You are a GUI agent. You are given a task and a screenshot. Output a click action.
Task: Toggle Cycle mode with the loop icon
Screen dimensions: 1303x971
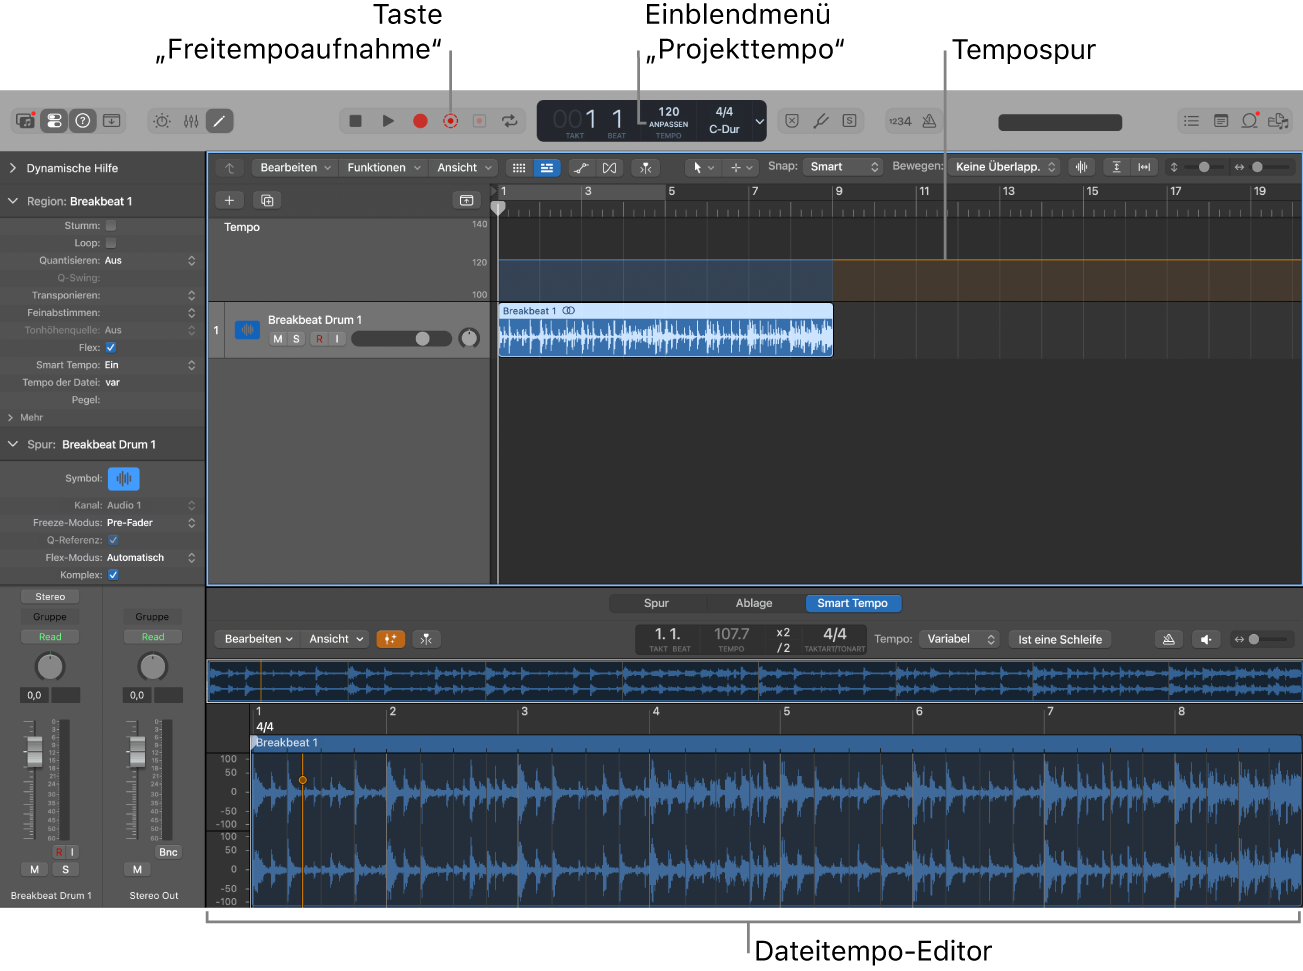tap(510, 121)
